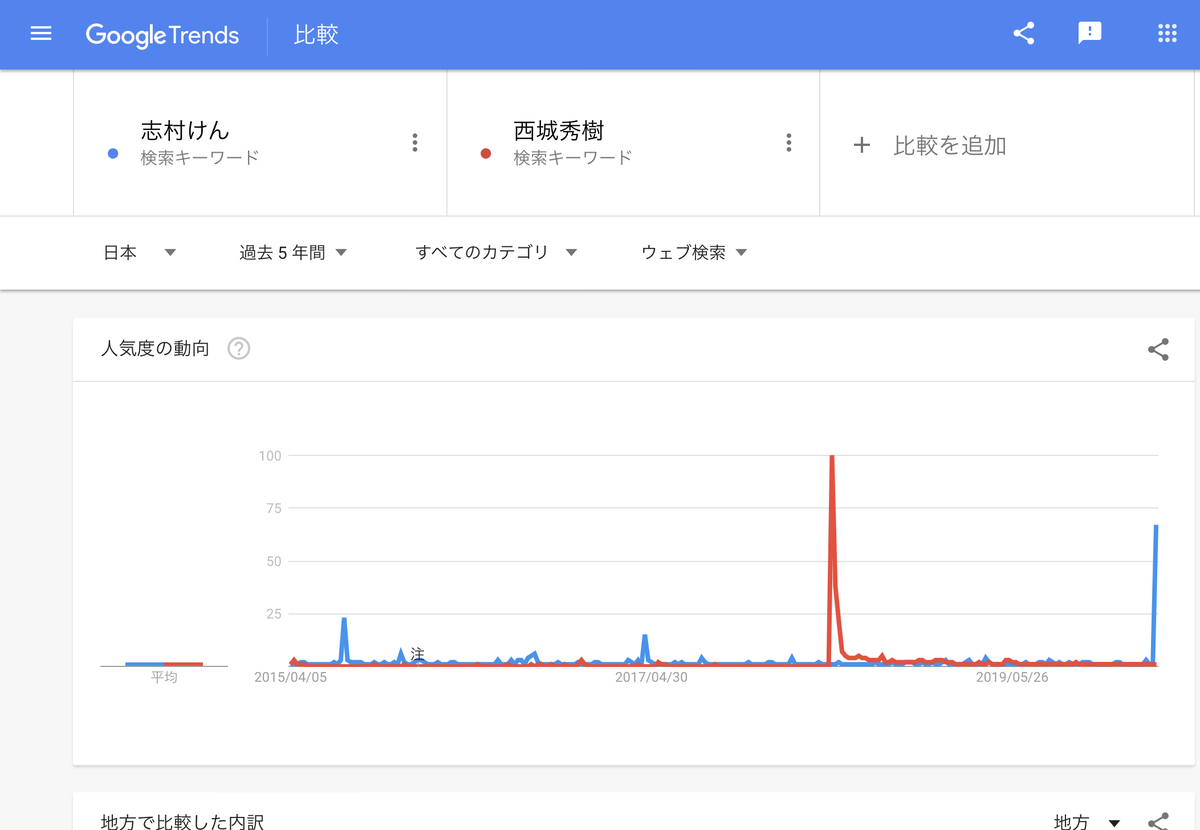Click the share icon in header
The width and height of the screenshot is (1200, 830).
click(1023, 34)
